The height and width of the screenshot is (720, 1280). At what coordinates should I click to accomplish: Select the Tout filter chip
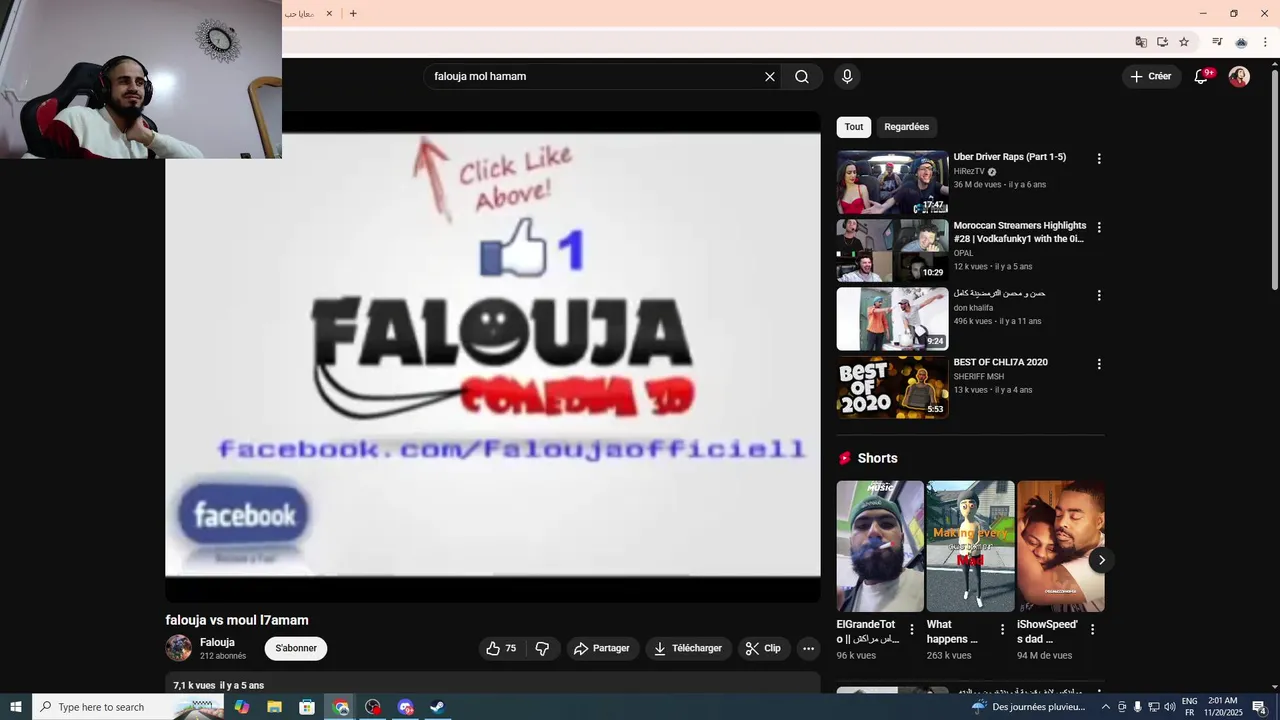[x=853, y=127]
